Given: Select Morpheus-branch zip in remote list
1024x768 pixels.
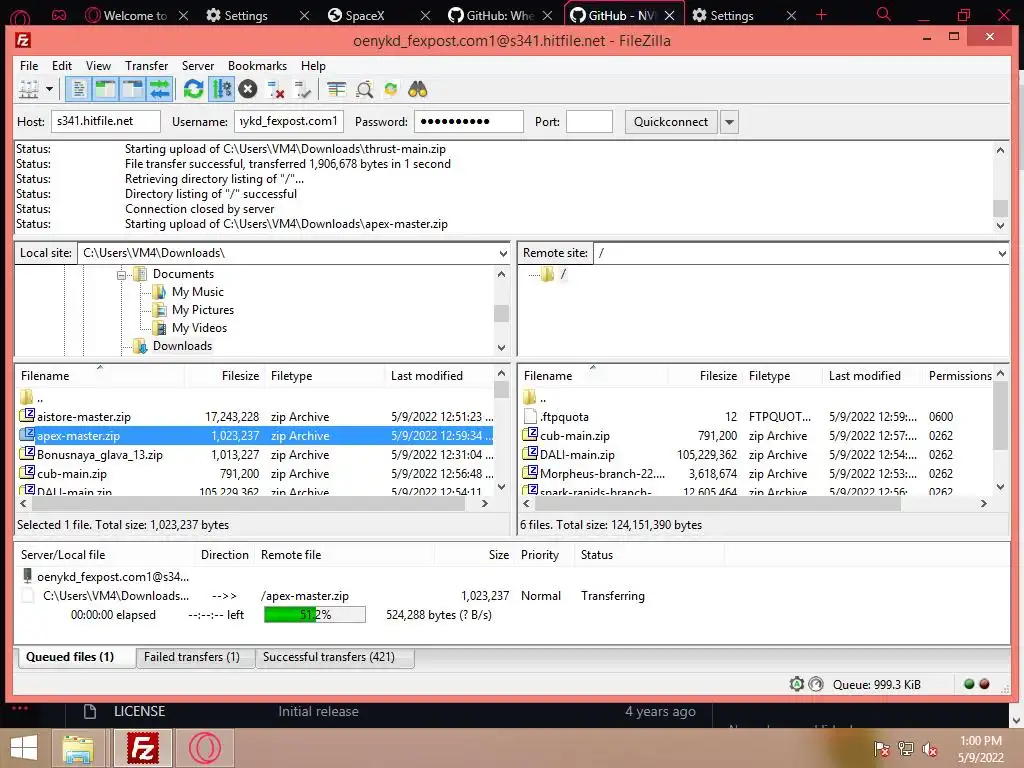Looking at the screenshot, I should pos(756,473).
